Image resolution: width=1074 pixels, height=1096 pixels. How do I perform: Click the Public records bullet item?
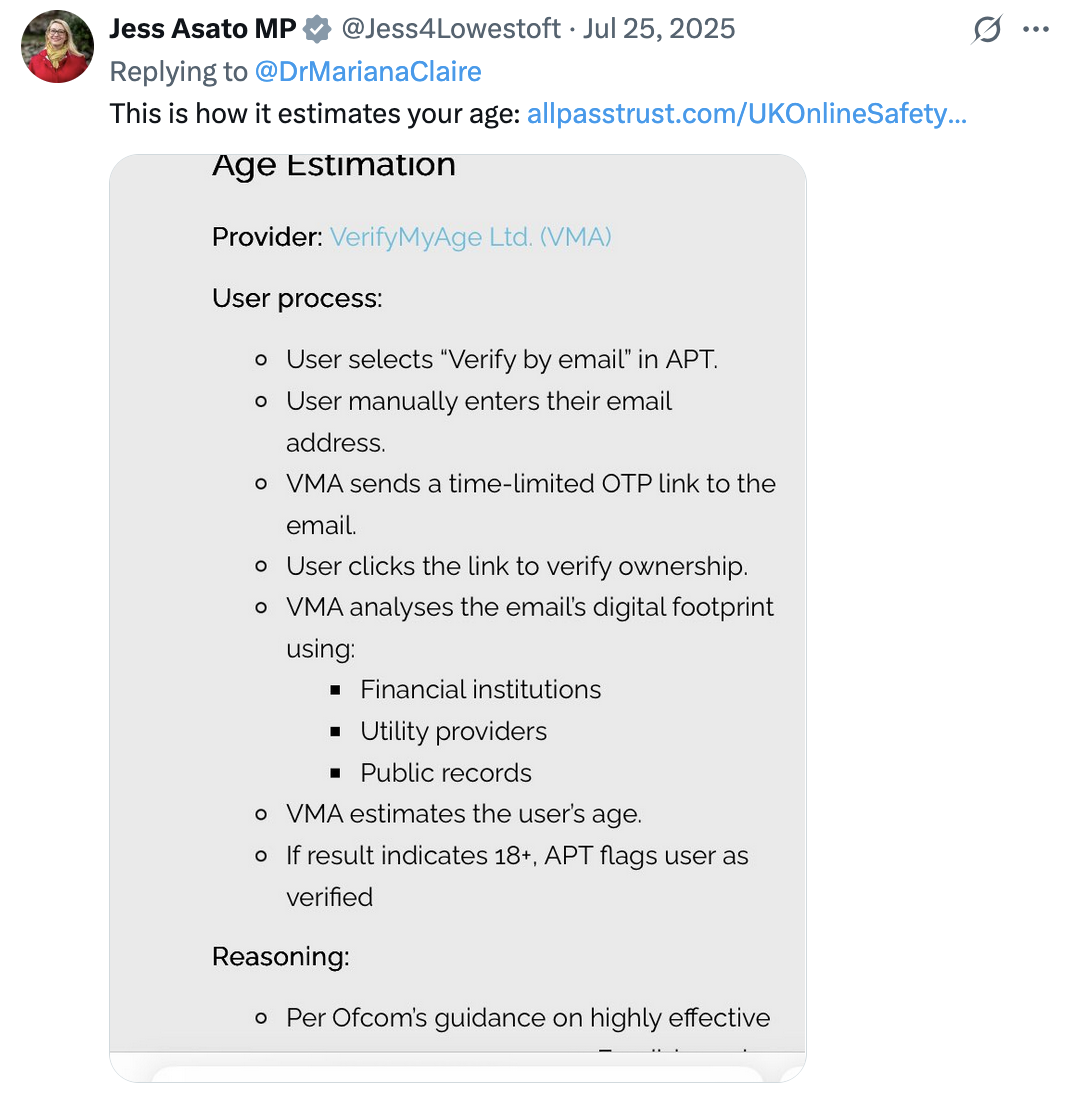(x=446, y=773)
